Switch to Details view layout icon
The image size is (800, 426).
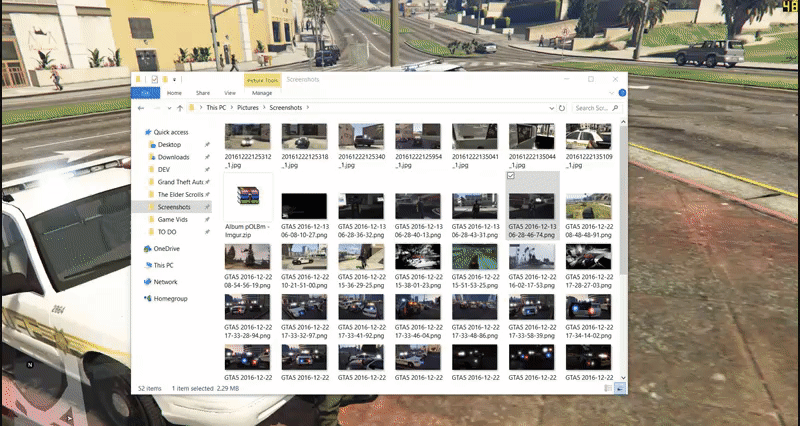pos(608,388)
